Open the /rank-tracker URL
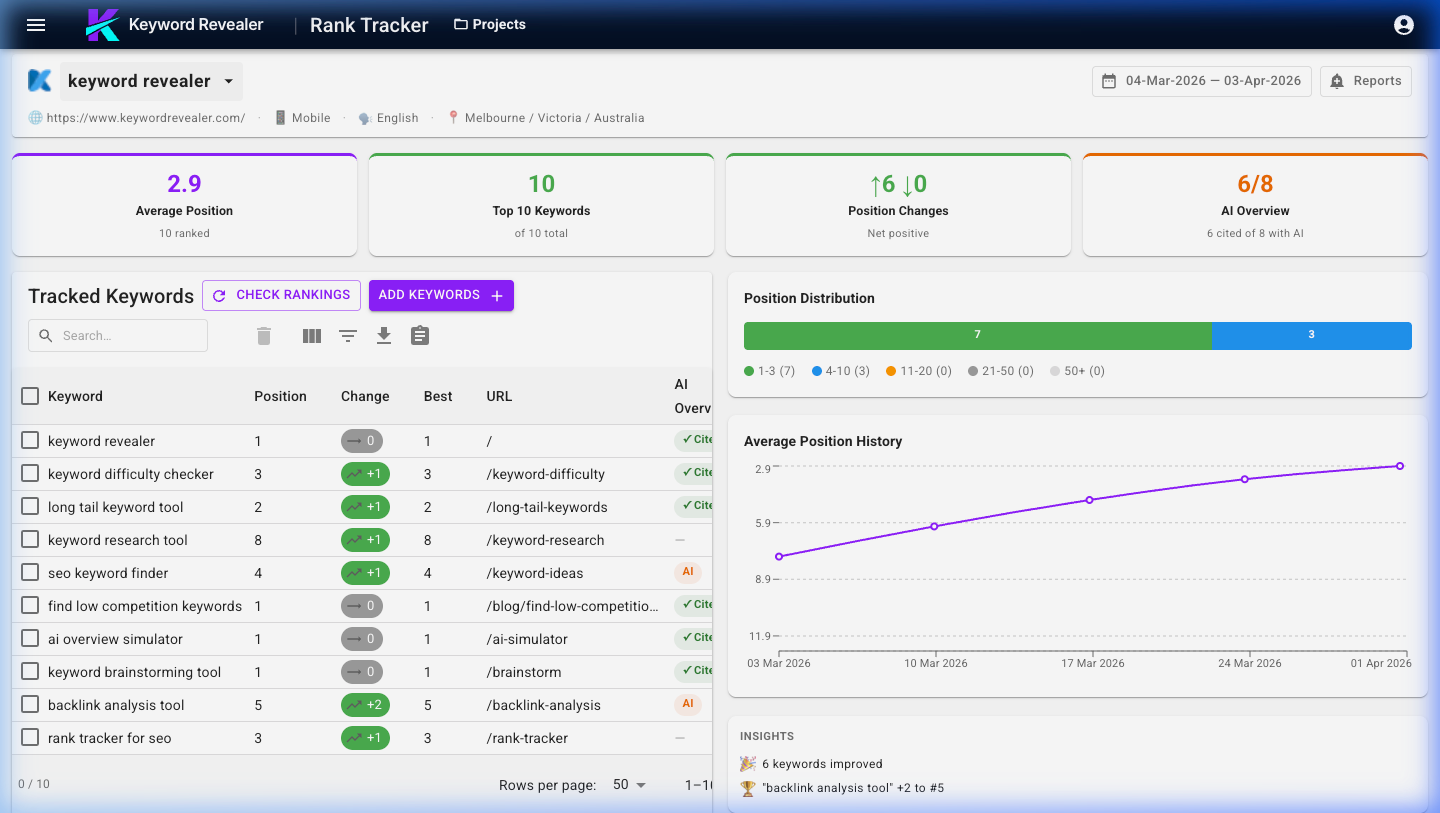Screen dimensions: 1440x813 (527, 738)
